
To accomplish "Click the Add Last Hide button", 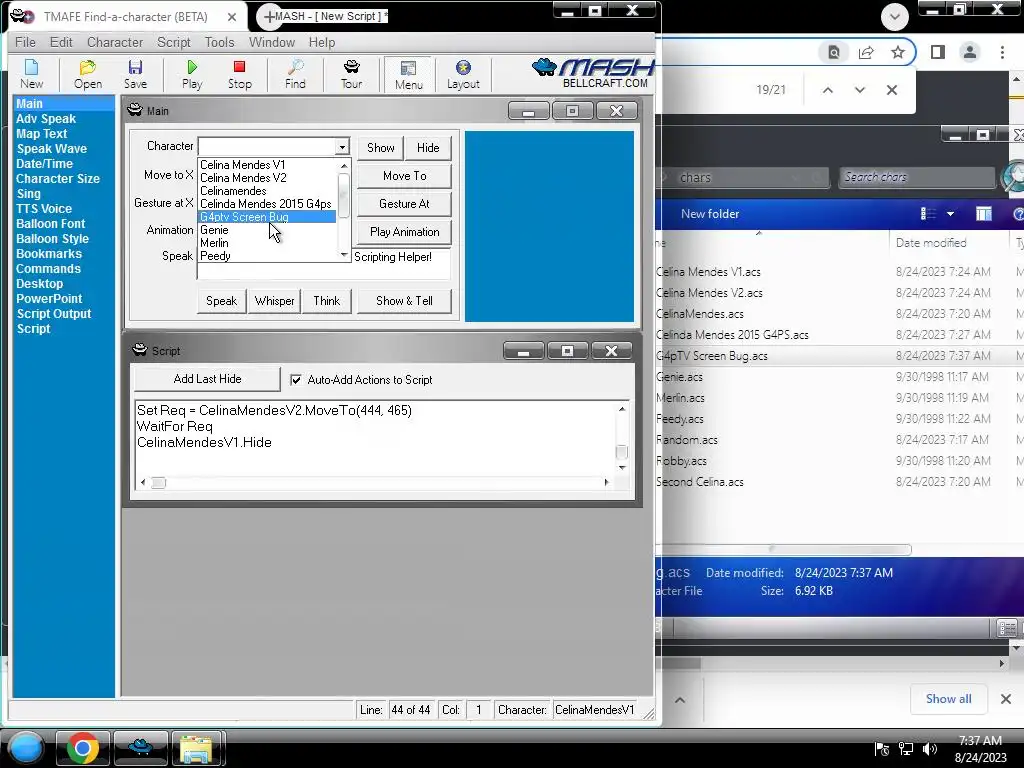I will click(x=208, y=379).
